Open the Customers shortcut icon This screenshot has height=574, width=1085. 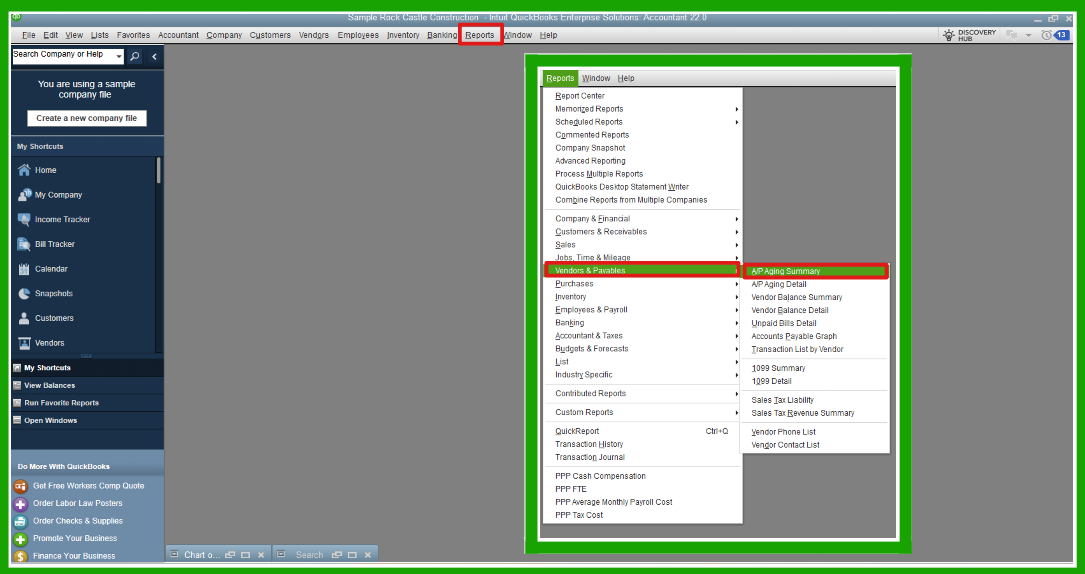click(24, 318)
